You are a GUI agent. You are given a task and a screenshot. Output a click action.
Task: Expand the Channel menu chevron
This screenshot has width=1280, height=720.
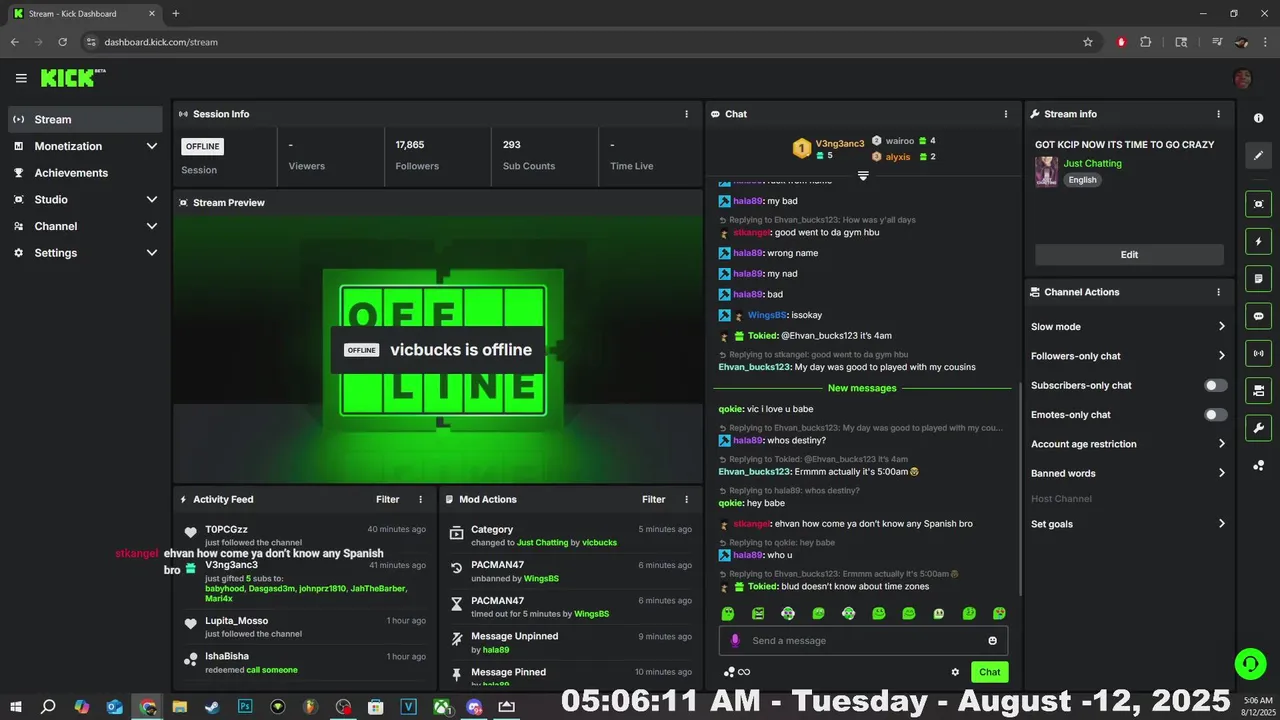pyautogui.click(x=152, y=226)
